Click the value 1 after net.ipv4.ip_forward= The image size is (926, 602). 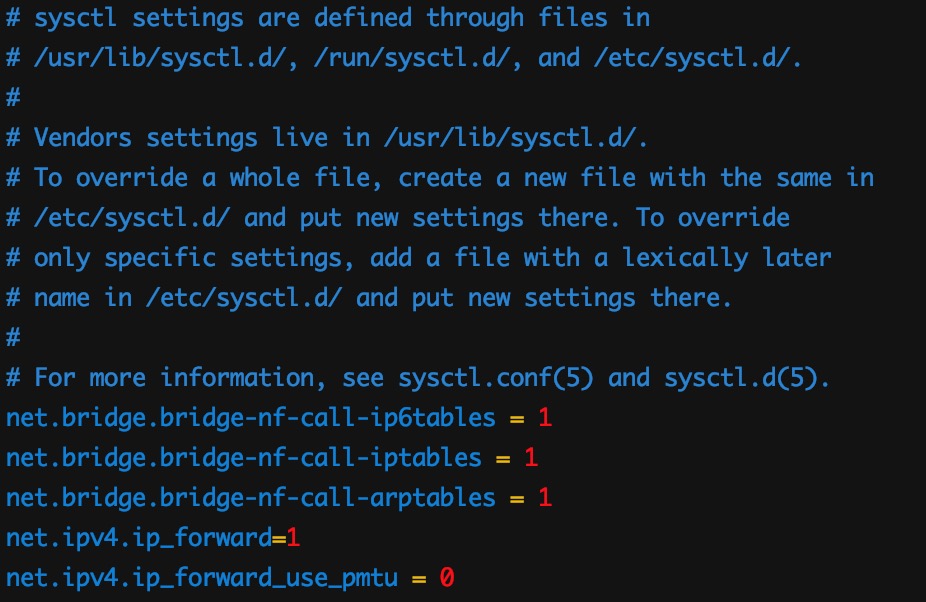[x=294, y=537]
